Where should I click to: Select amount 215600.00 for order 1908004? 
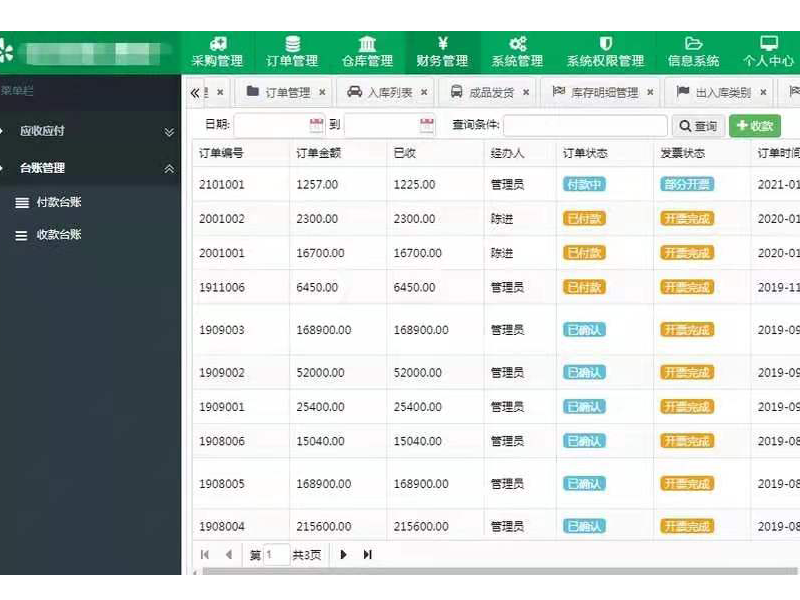[x=323, y=527]
